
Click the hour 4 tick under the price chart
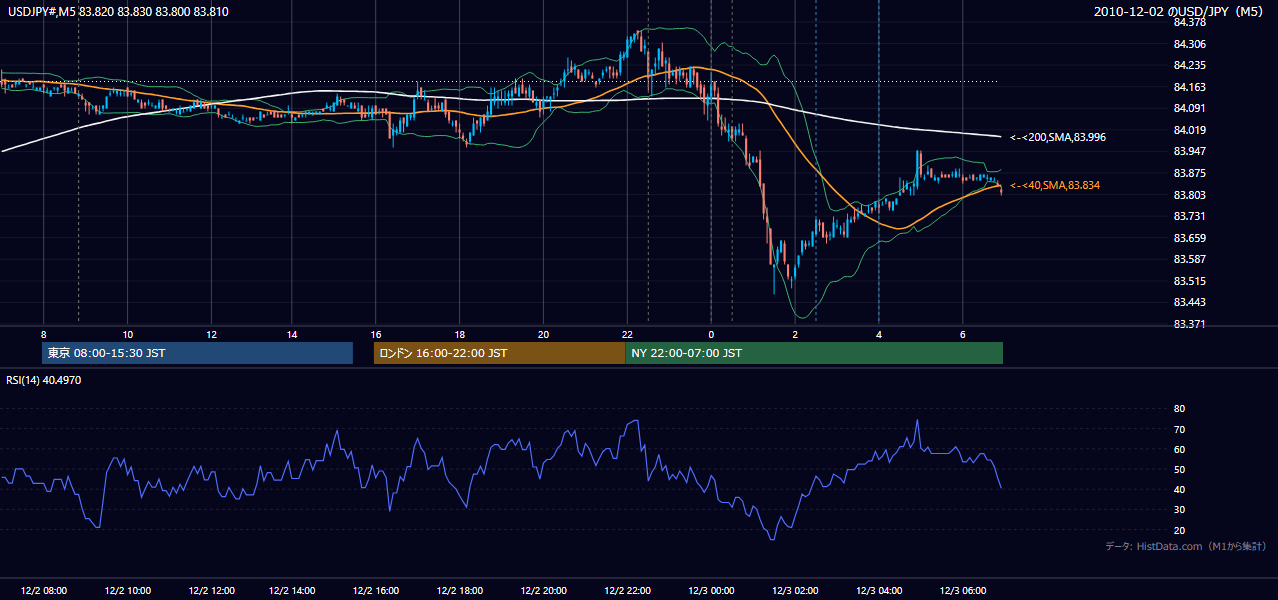[879, 334]
